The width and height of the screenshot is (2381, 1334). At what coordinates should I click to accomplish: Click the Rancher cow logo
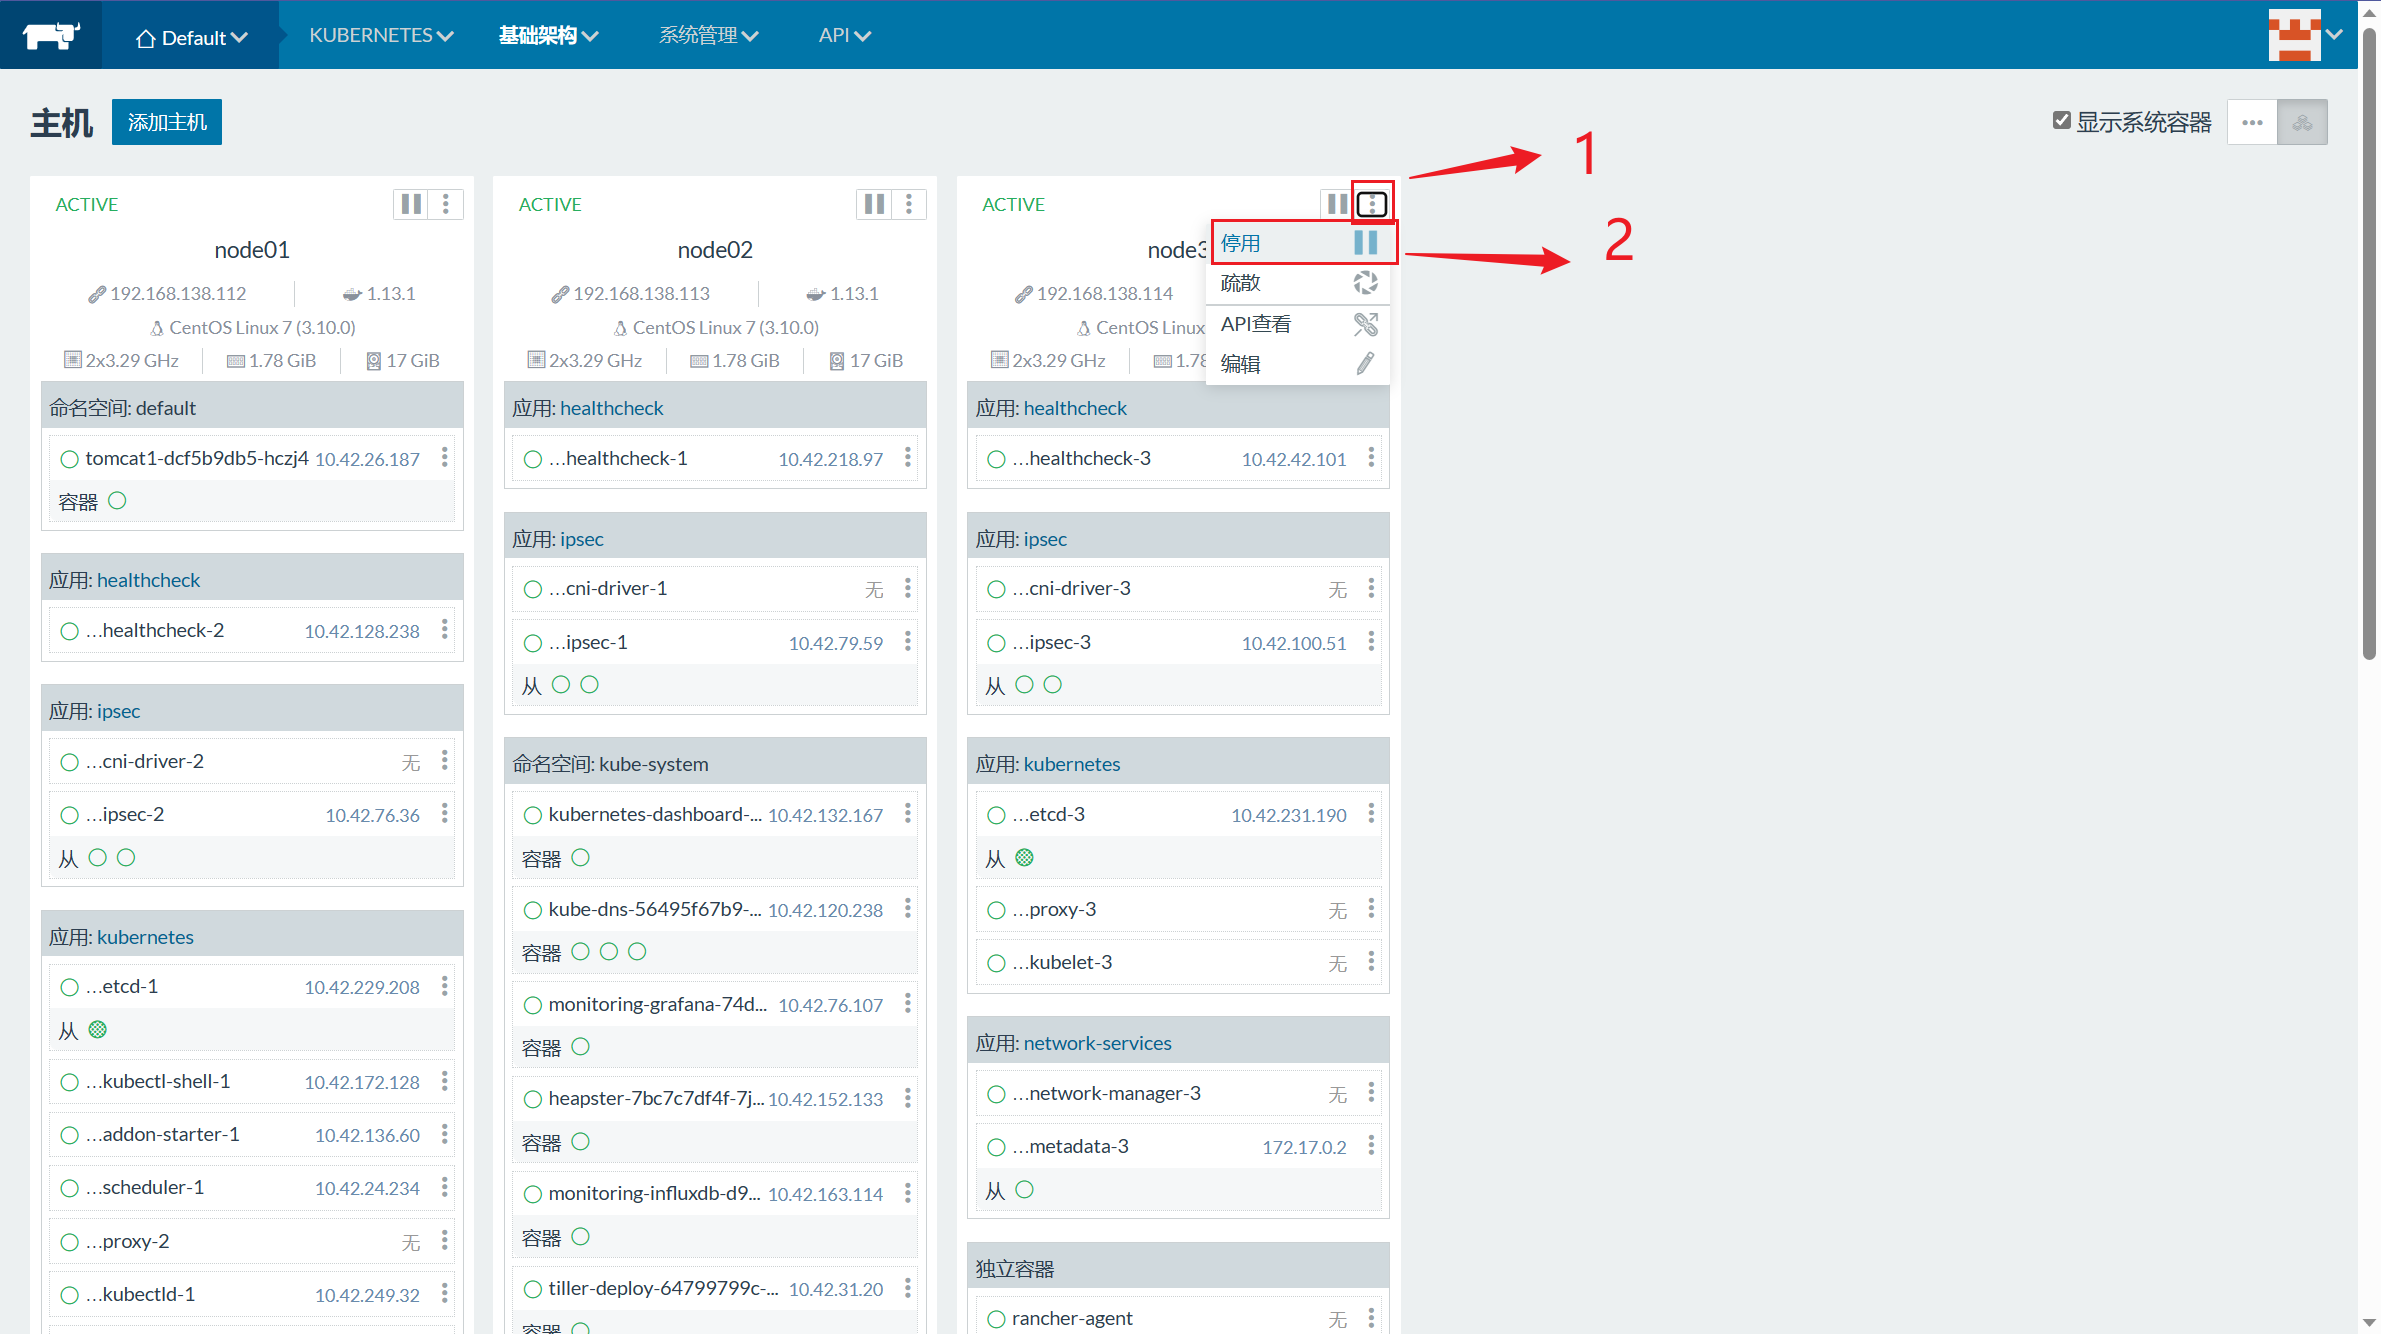coord(50,36)
